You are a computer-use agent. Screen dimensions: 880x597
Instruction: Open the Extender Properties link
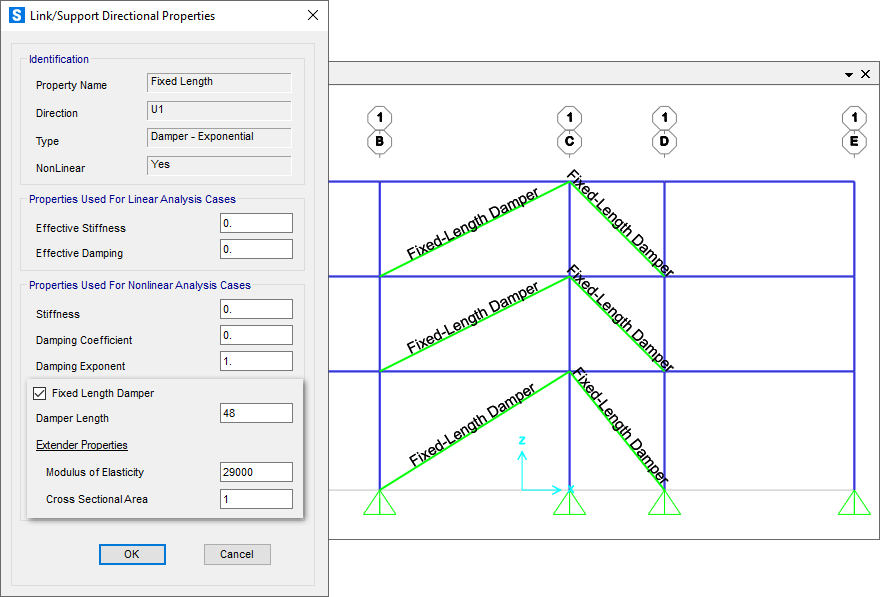(x=81, y=444)
